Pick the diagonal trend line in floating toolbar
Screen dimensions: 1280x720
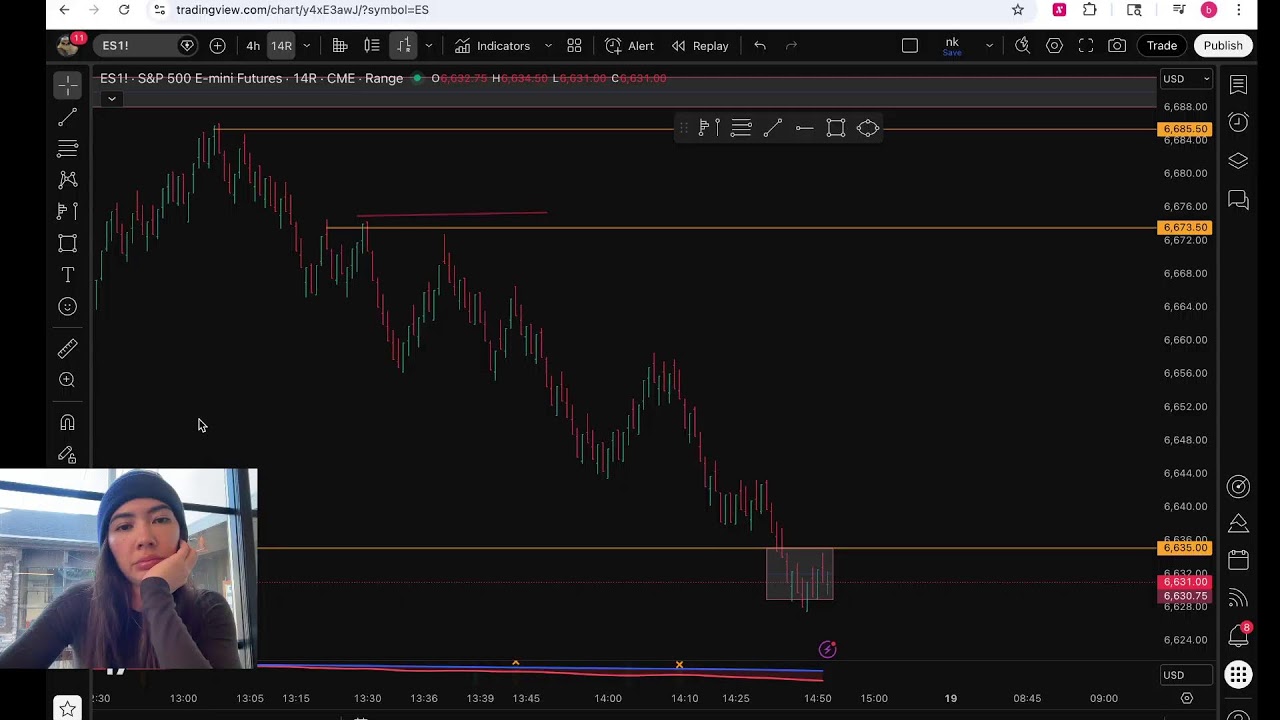pos(773,128)
